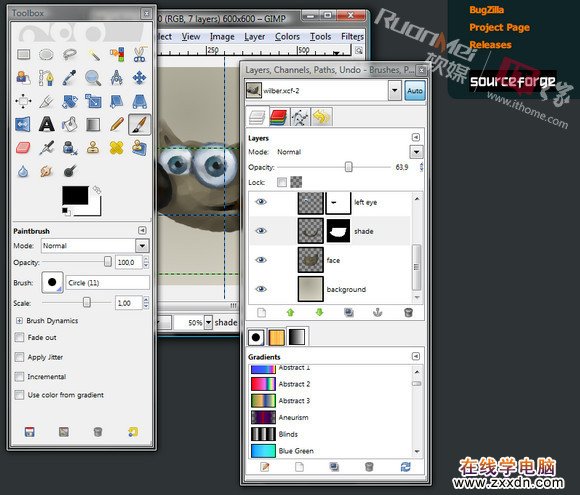Open the Tools menu
The height and width of the screenshot is (495, 580).
[x=320, y=37]
